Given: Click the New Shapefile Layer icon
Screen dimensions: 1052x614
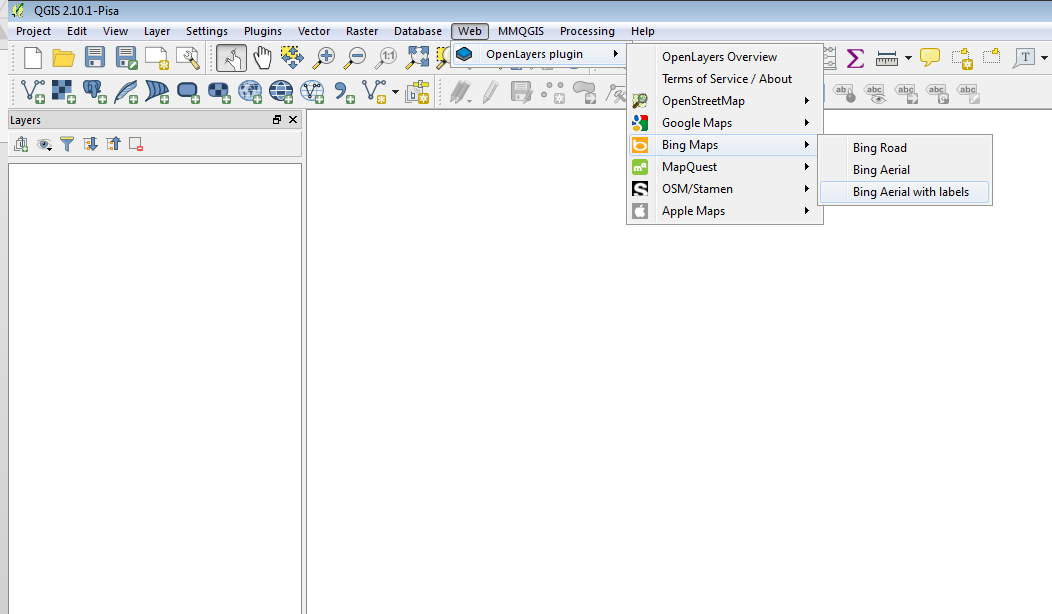Looking at the screenshot, I should 374,91.
